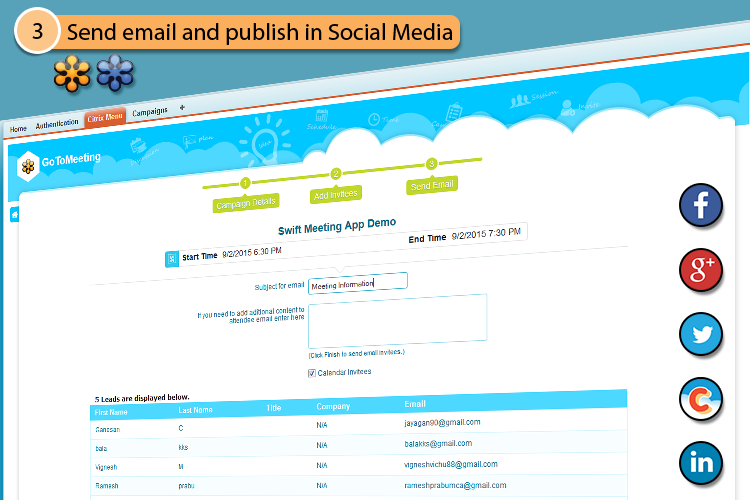Open the Authentication tab
Image resolution: width=750 pixels, height=500 pixels.
pyautogui.click(x=56, y=124)
